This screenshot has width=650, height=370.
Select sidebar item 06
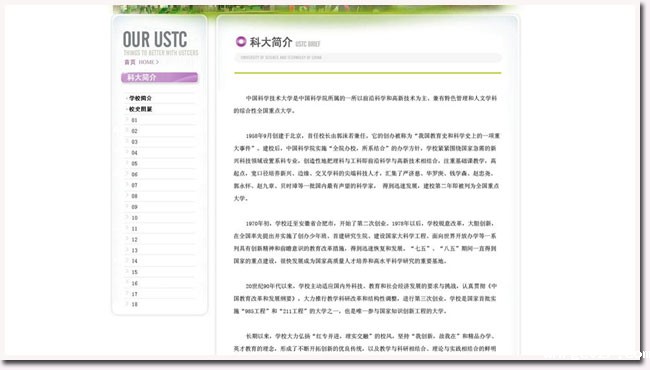pyautogui.click(x=134, y=174)
